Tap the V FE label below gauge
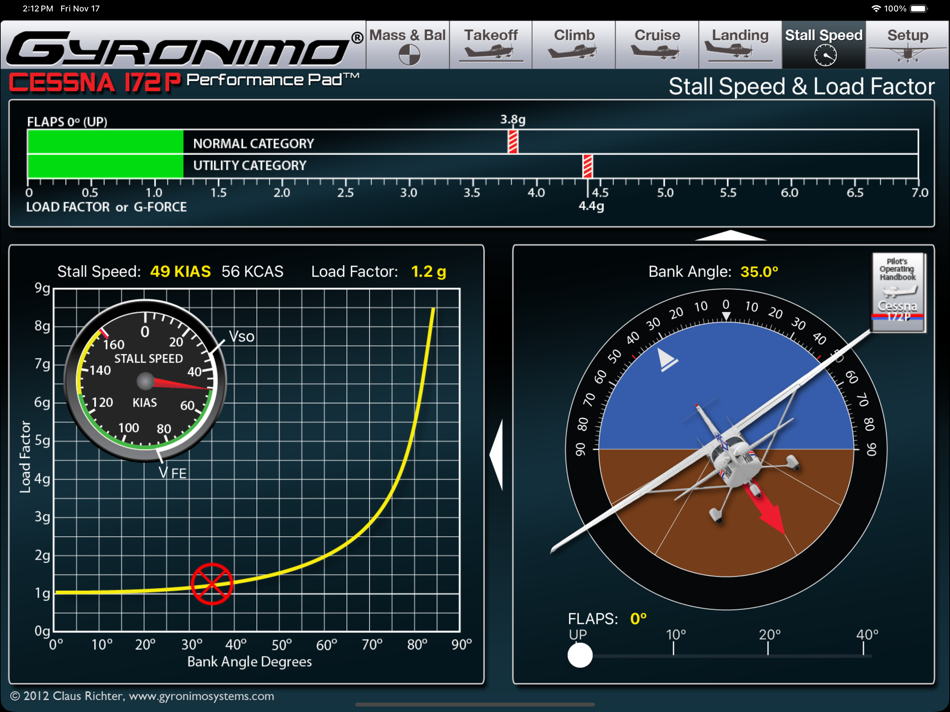The height and width of the screenshot is (712, 950). [x=173, y=473]
